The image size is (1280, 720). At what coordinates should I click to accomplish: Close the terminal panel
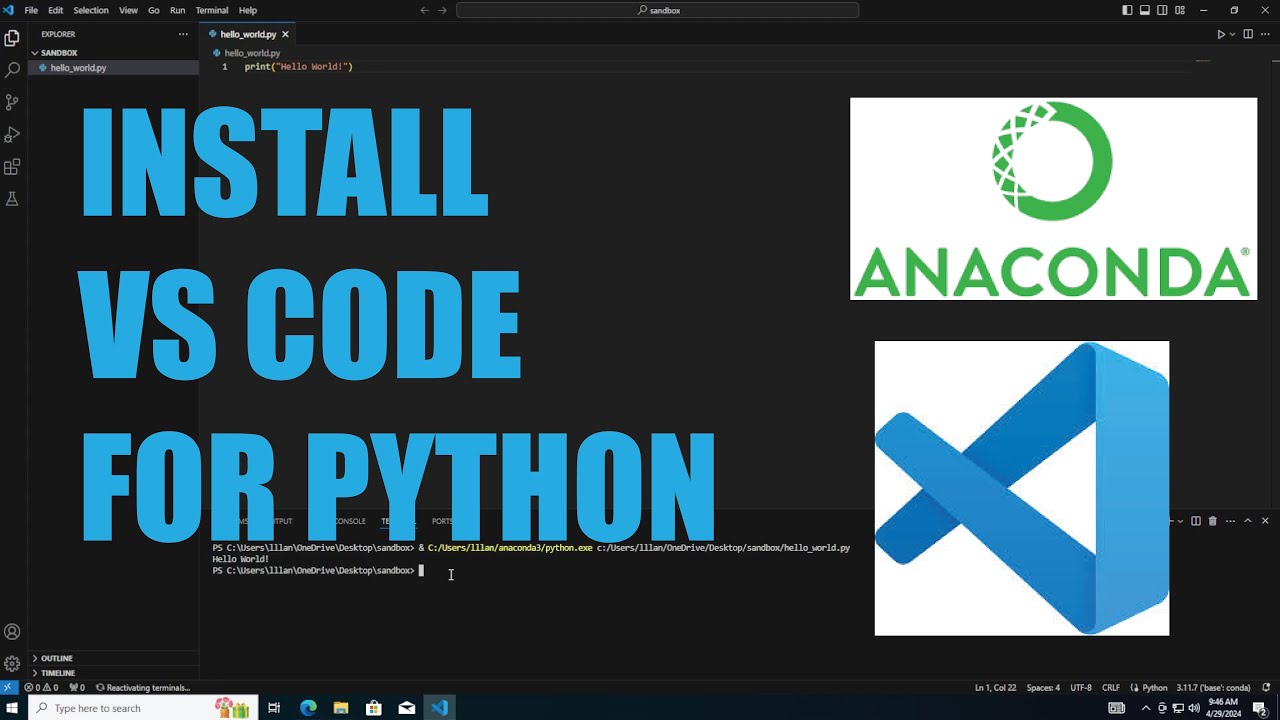1265,521
